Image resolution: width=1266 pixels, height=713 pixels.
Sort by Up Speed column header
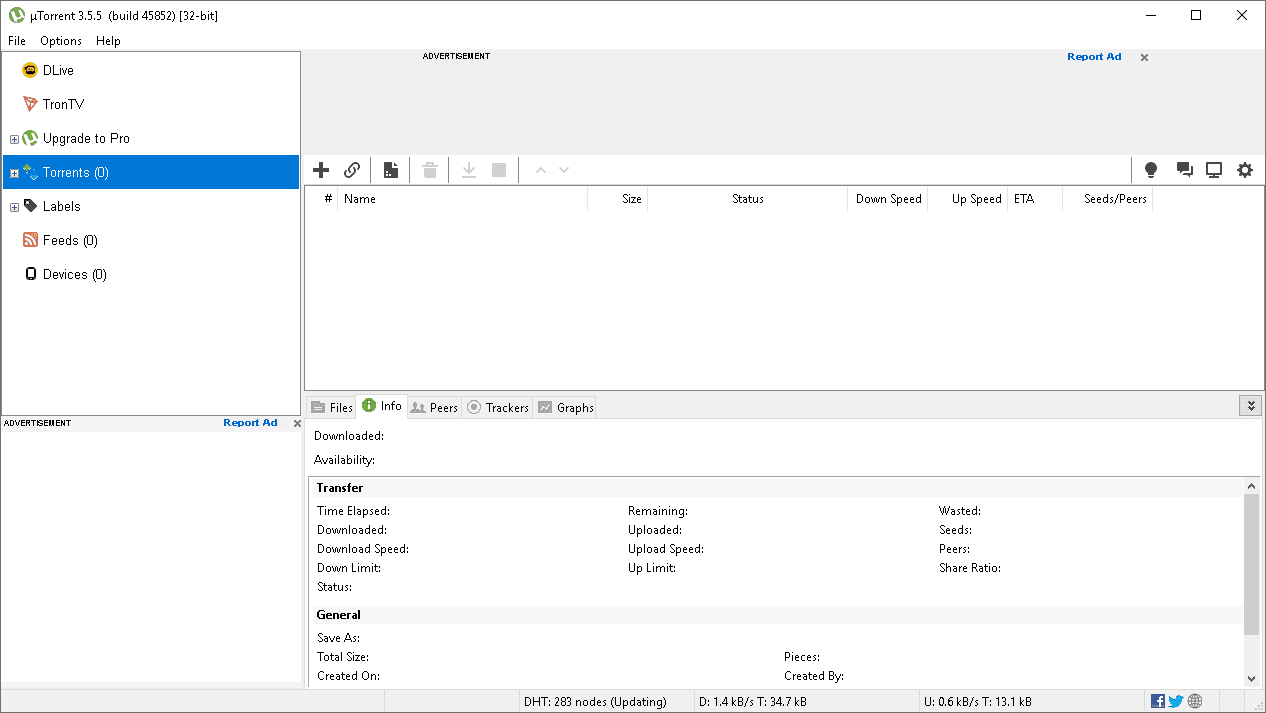pyautogui.click(x=967, y=199)
